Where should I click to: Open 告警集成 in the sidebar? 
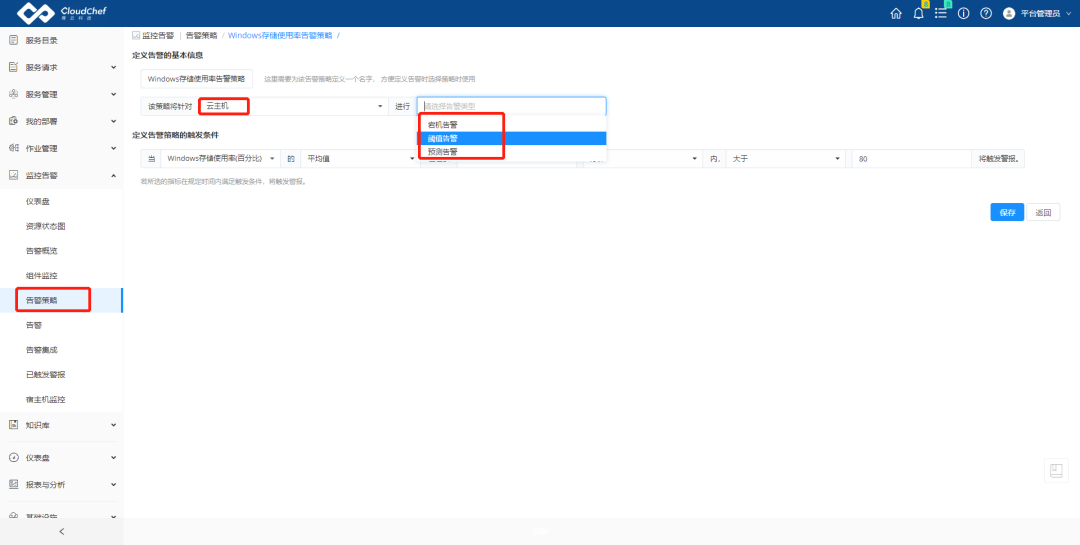(x=41, y=350)
